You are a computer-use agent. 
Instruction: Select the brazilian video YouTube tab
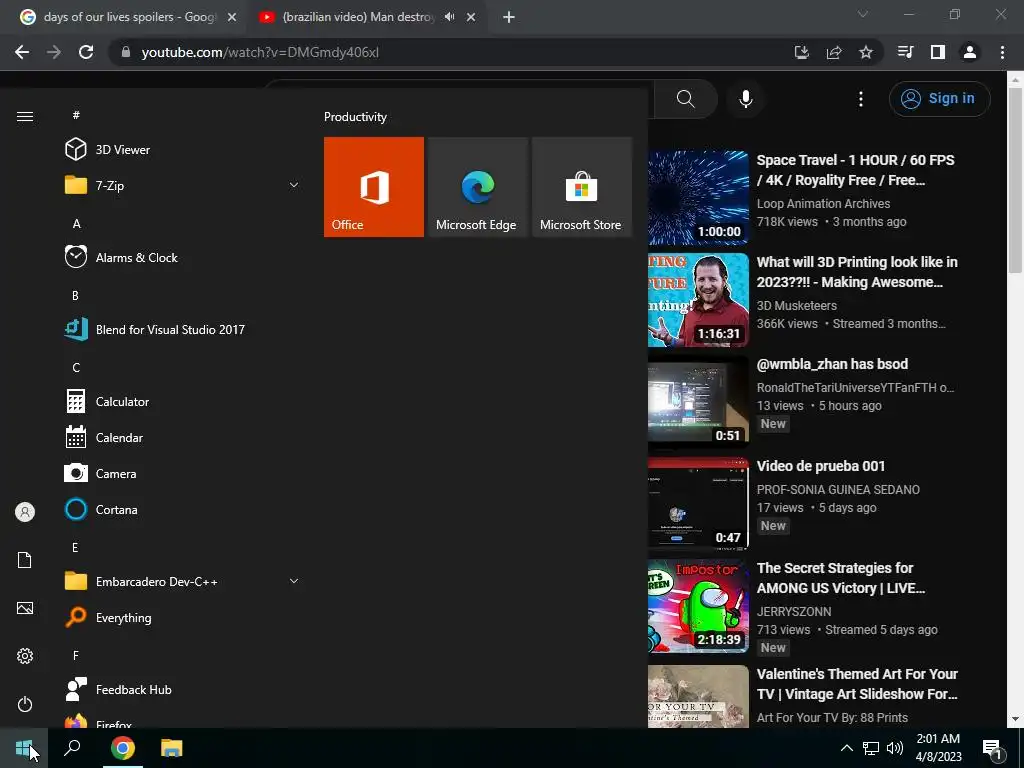(358, 17)
